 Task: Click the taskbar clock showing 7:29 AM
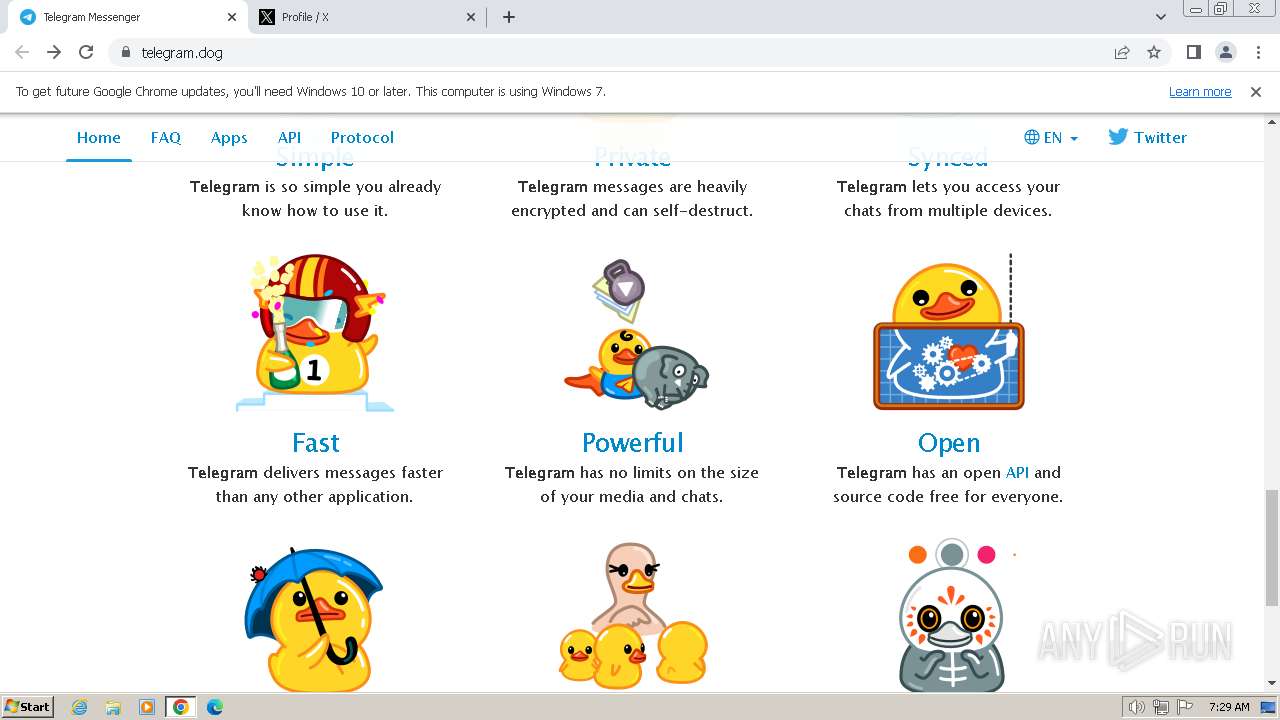tap(1229, 707)
